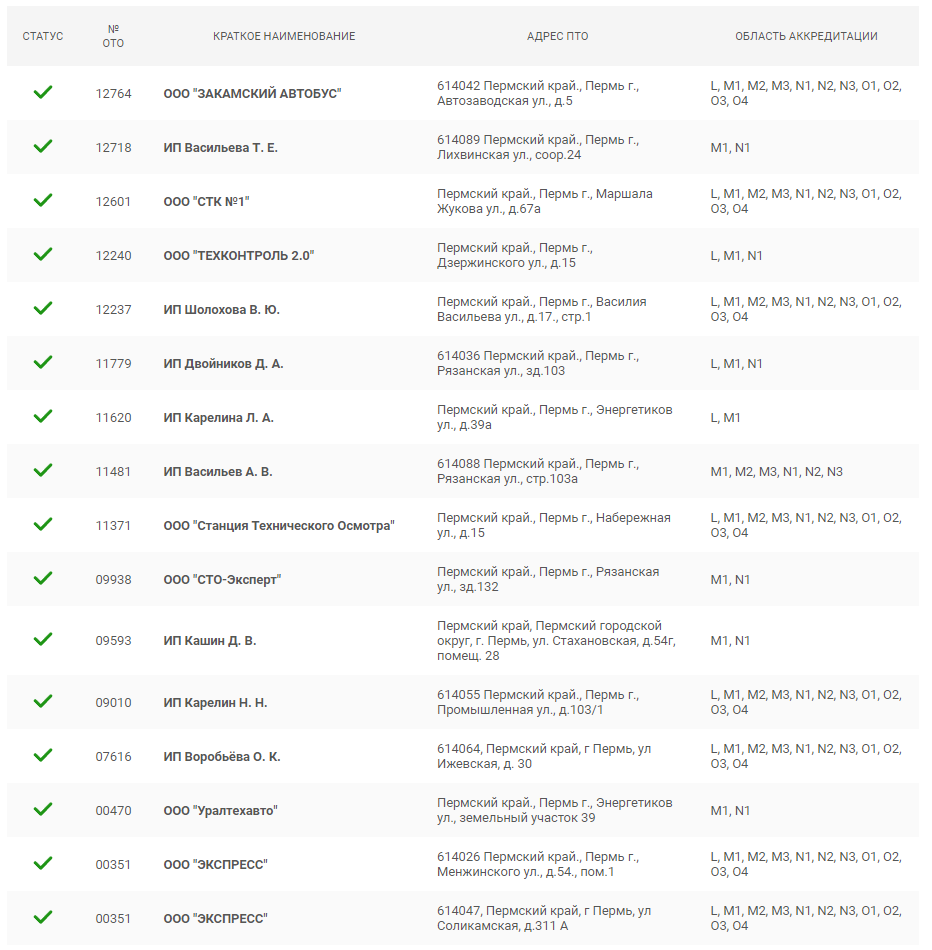Click the green checkmark for ООО "СТК №1"
Screen dimensions: 932x950
pos(42,200)
